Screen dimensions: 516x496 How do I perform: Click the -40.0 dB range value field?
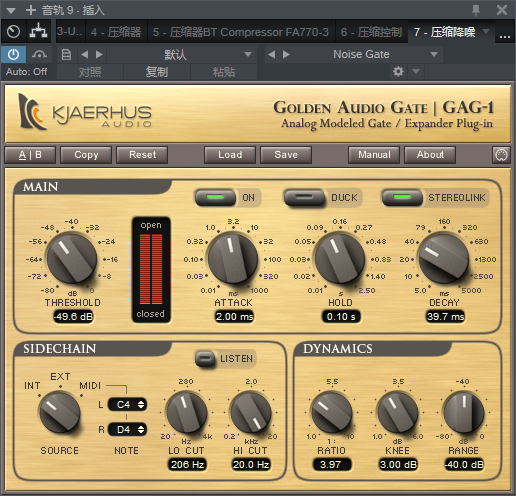464,464
